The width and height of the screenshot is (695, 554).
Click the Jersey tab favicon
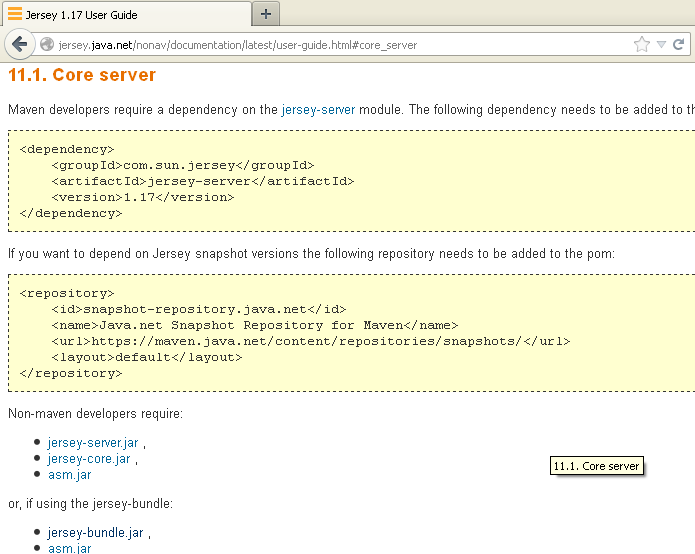[x=15, y=15]
